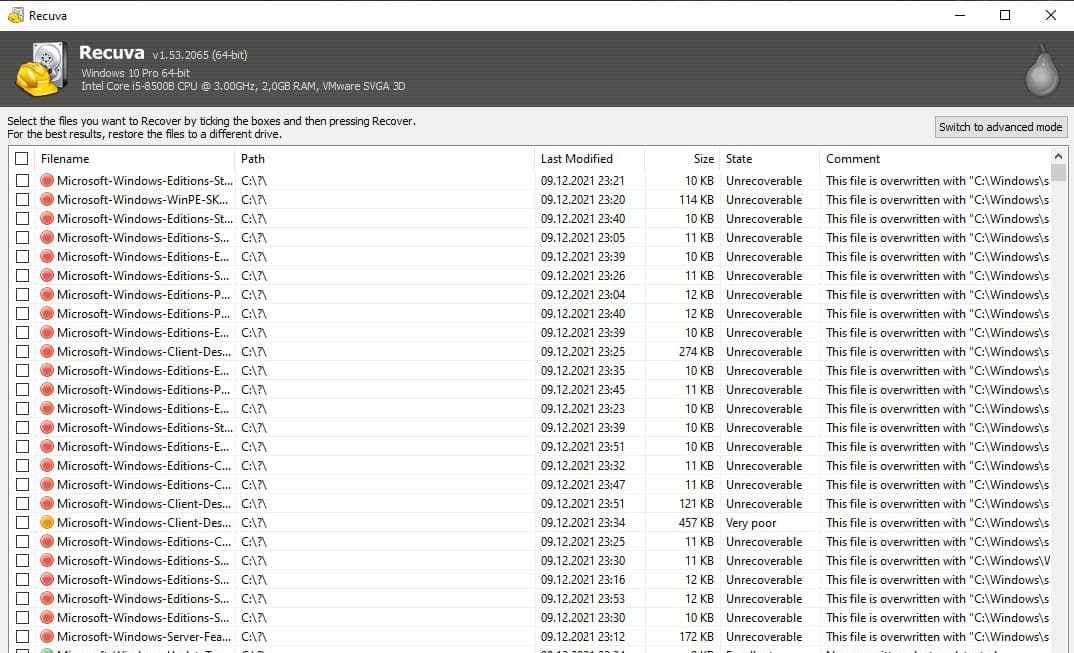Tick the select-all checkbox in the header row
The image size is (1074, 653).
coord(22,158)
